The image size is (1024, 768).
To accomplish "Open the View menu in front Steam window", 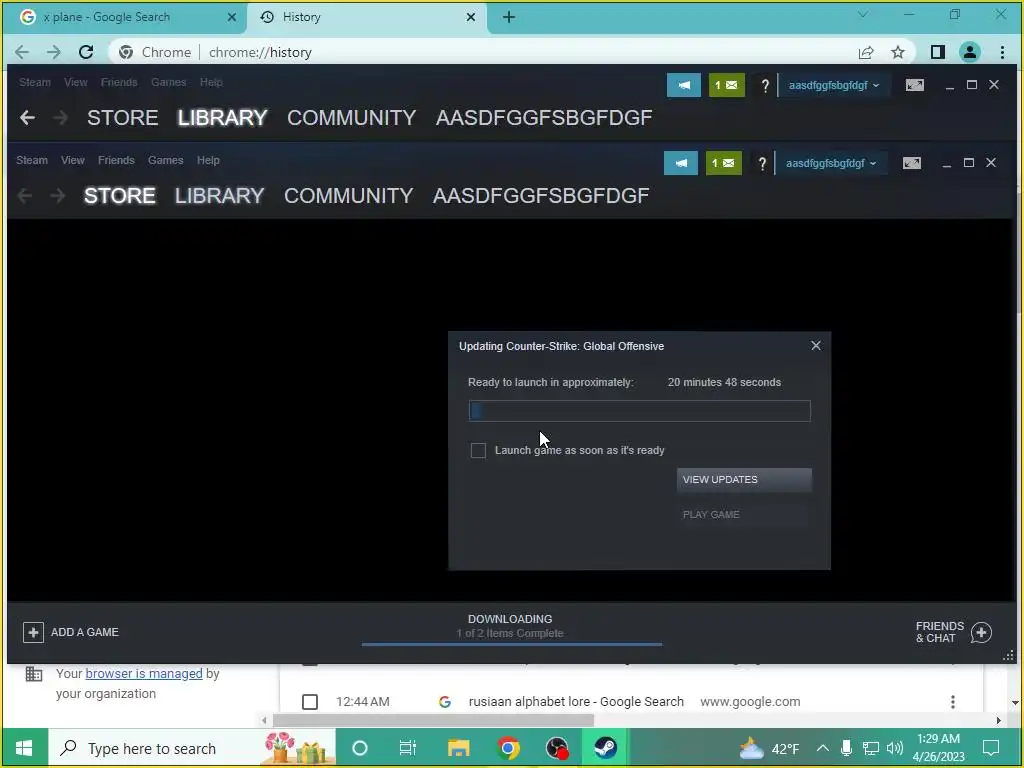I will pos(72,160).
